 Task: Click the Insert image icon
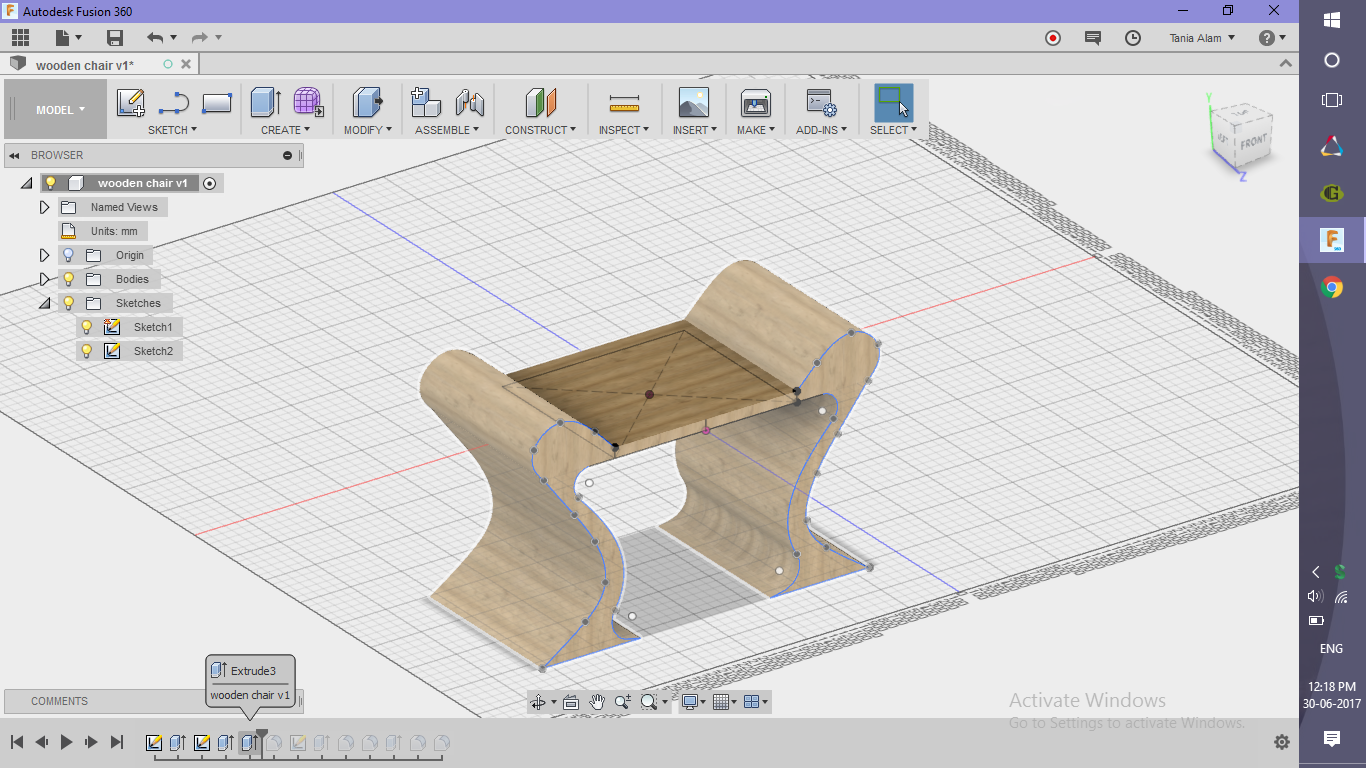[x=693, y=103]
